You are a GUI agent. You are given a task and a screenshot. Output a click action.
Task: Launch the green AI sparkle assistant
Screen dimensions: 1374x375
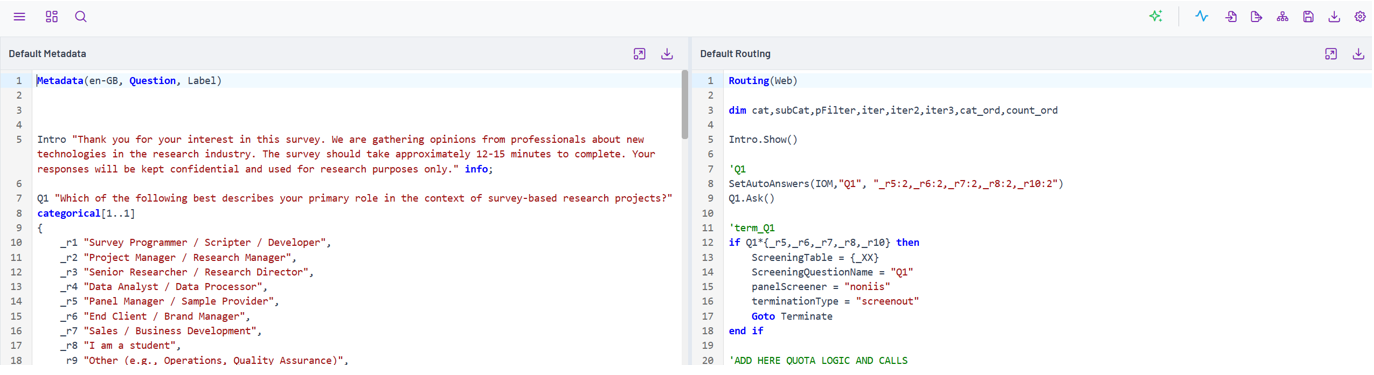pos(1156,17)
